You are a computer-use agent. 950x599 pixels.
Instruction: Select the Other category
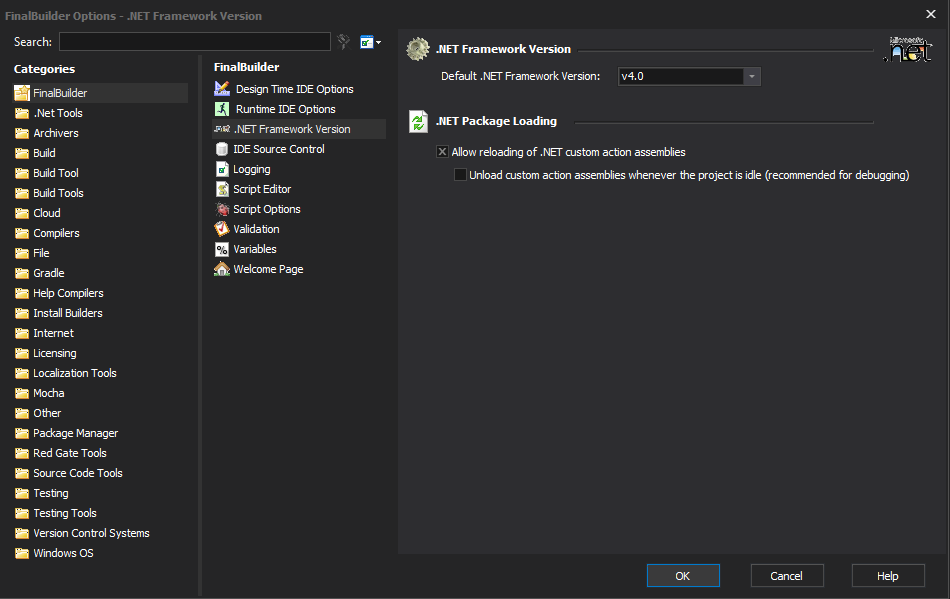coord(47,413)
